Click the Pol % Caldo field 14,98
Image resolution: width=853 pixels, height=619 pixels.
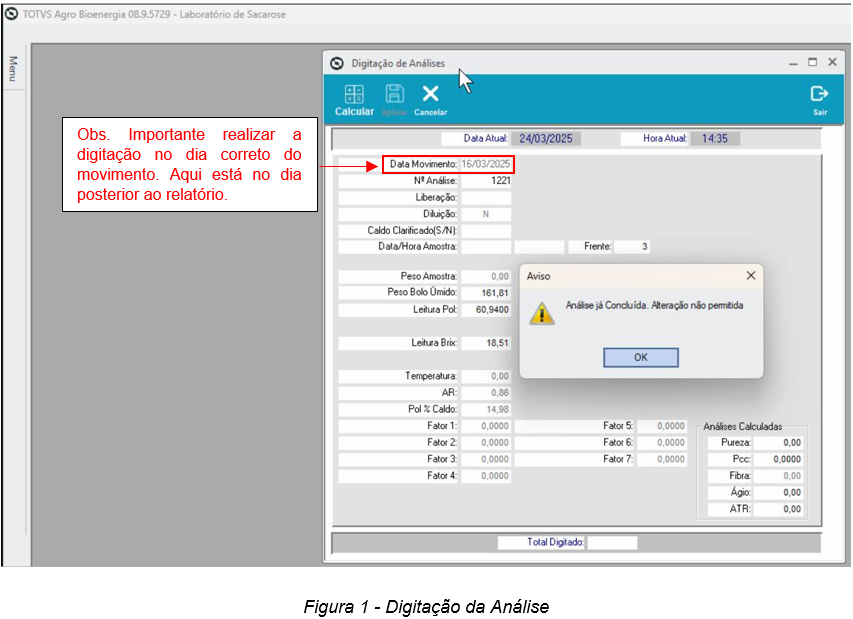point(486,409)
